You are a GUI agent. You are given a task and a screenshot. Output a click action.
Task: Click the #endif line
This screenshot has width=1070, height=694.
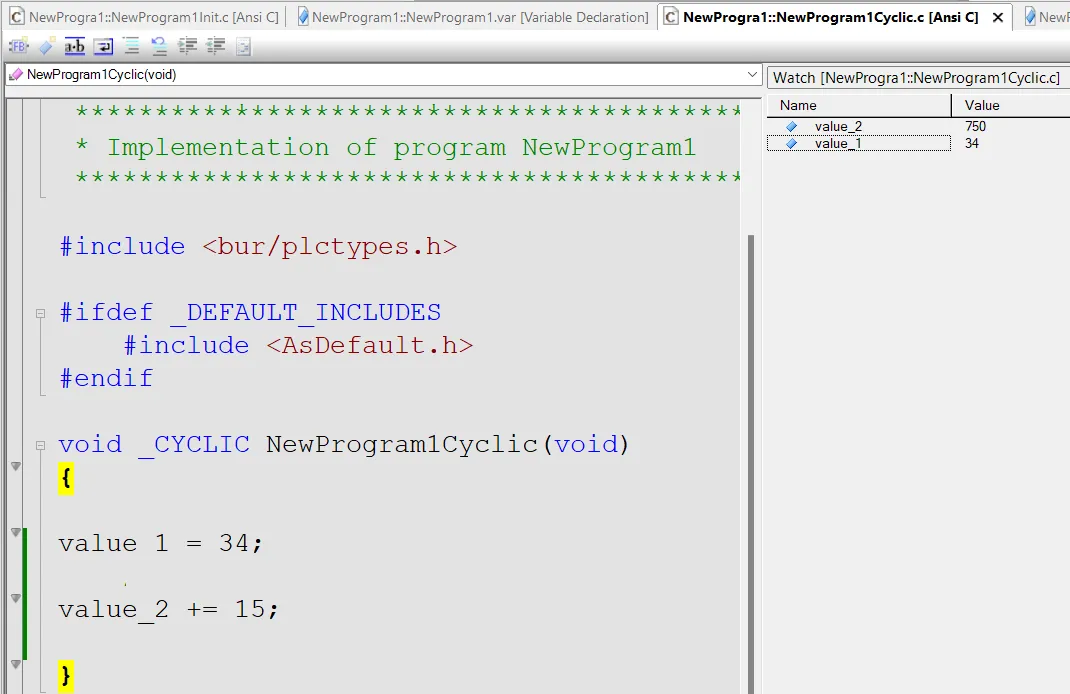click(106, 378)
